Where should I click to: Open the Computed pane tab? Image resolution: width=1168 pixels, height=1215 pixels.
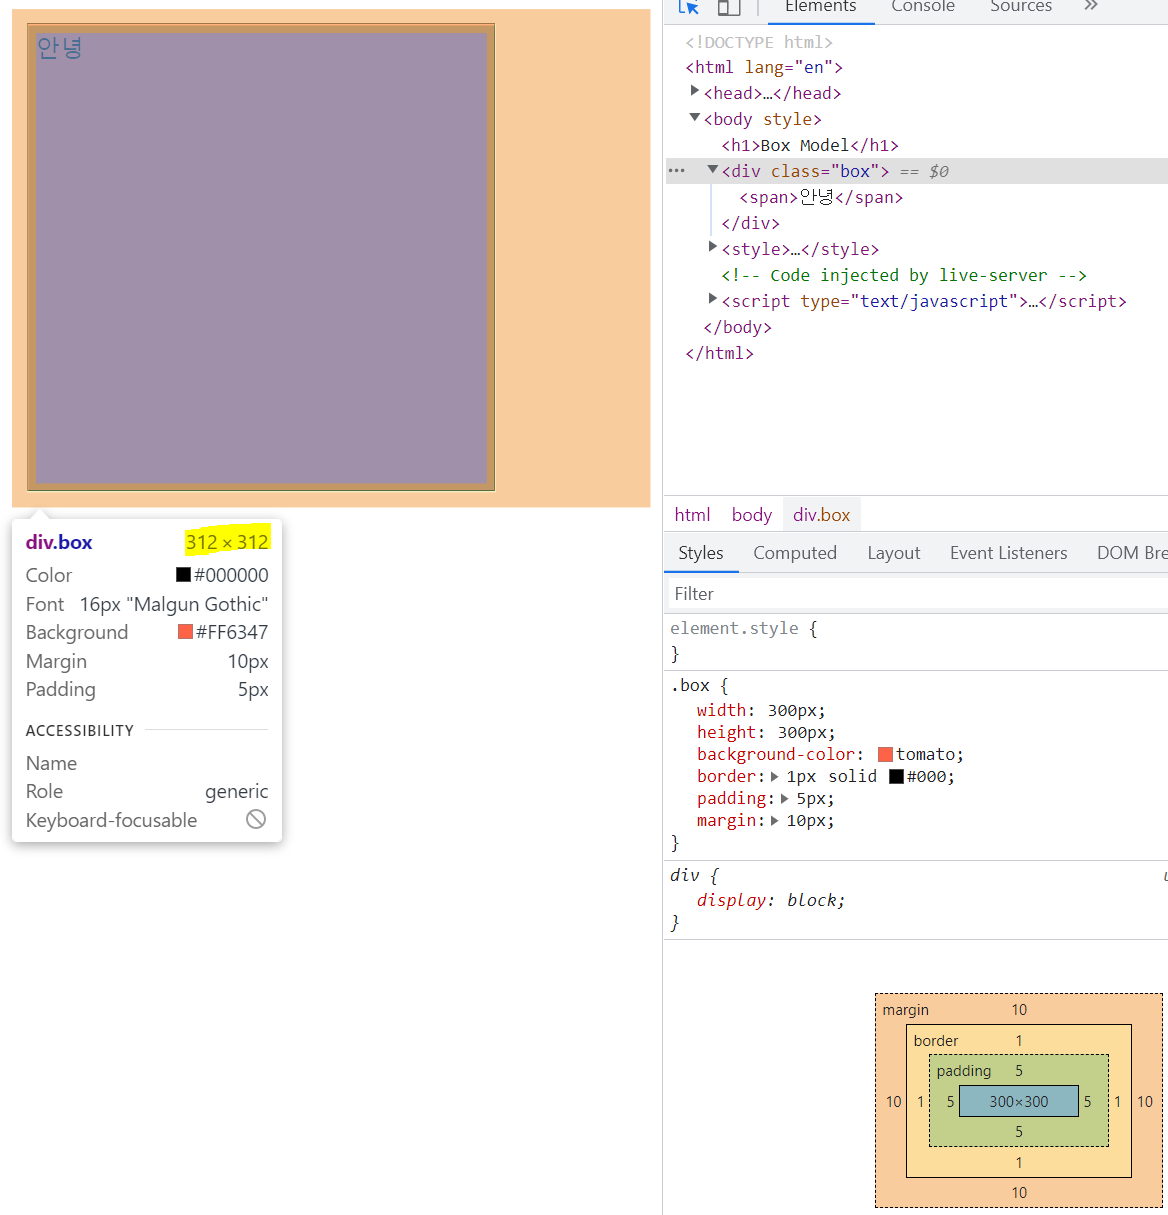795,553
